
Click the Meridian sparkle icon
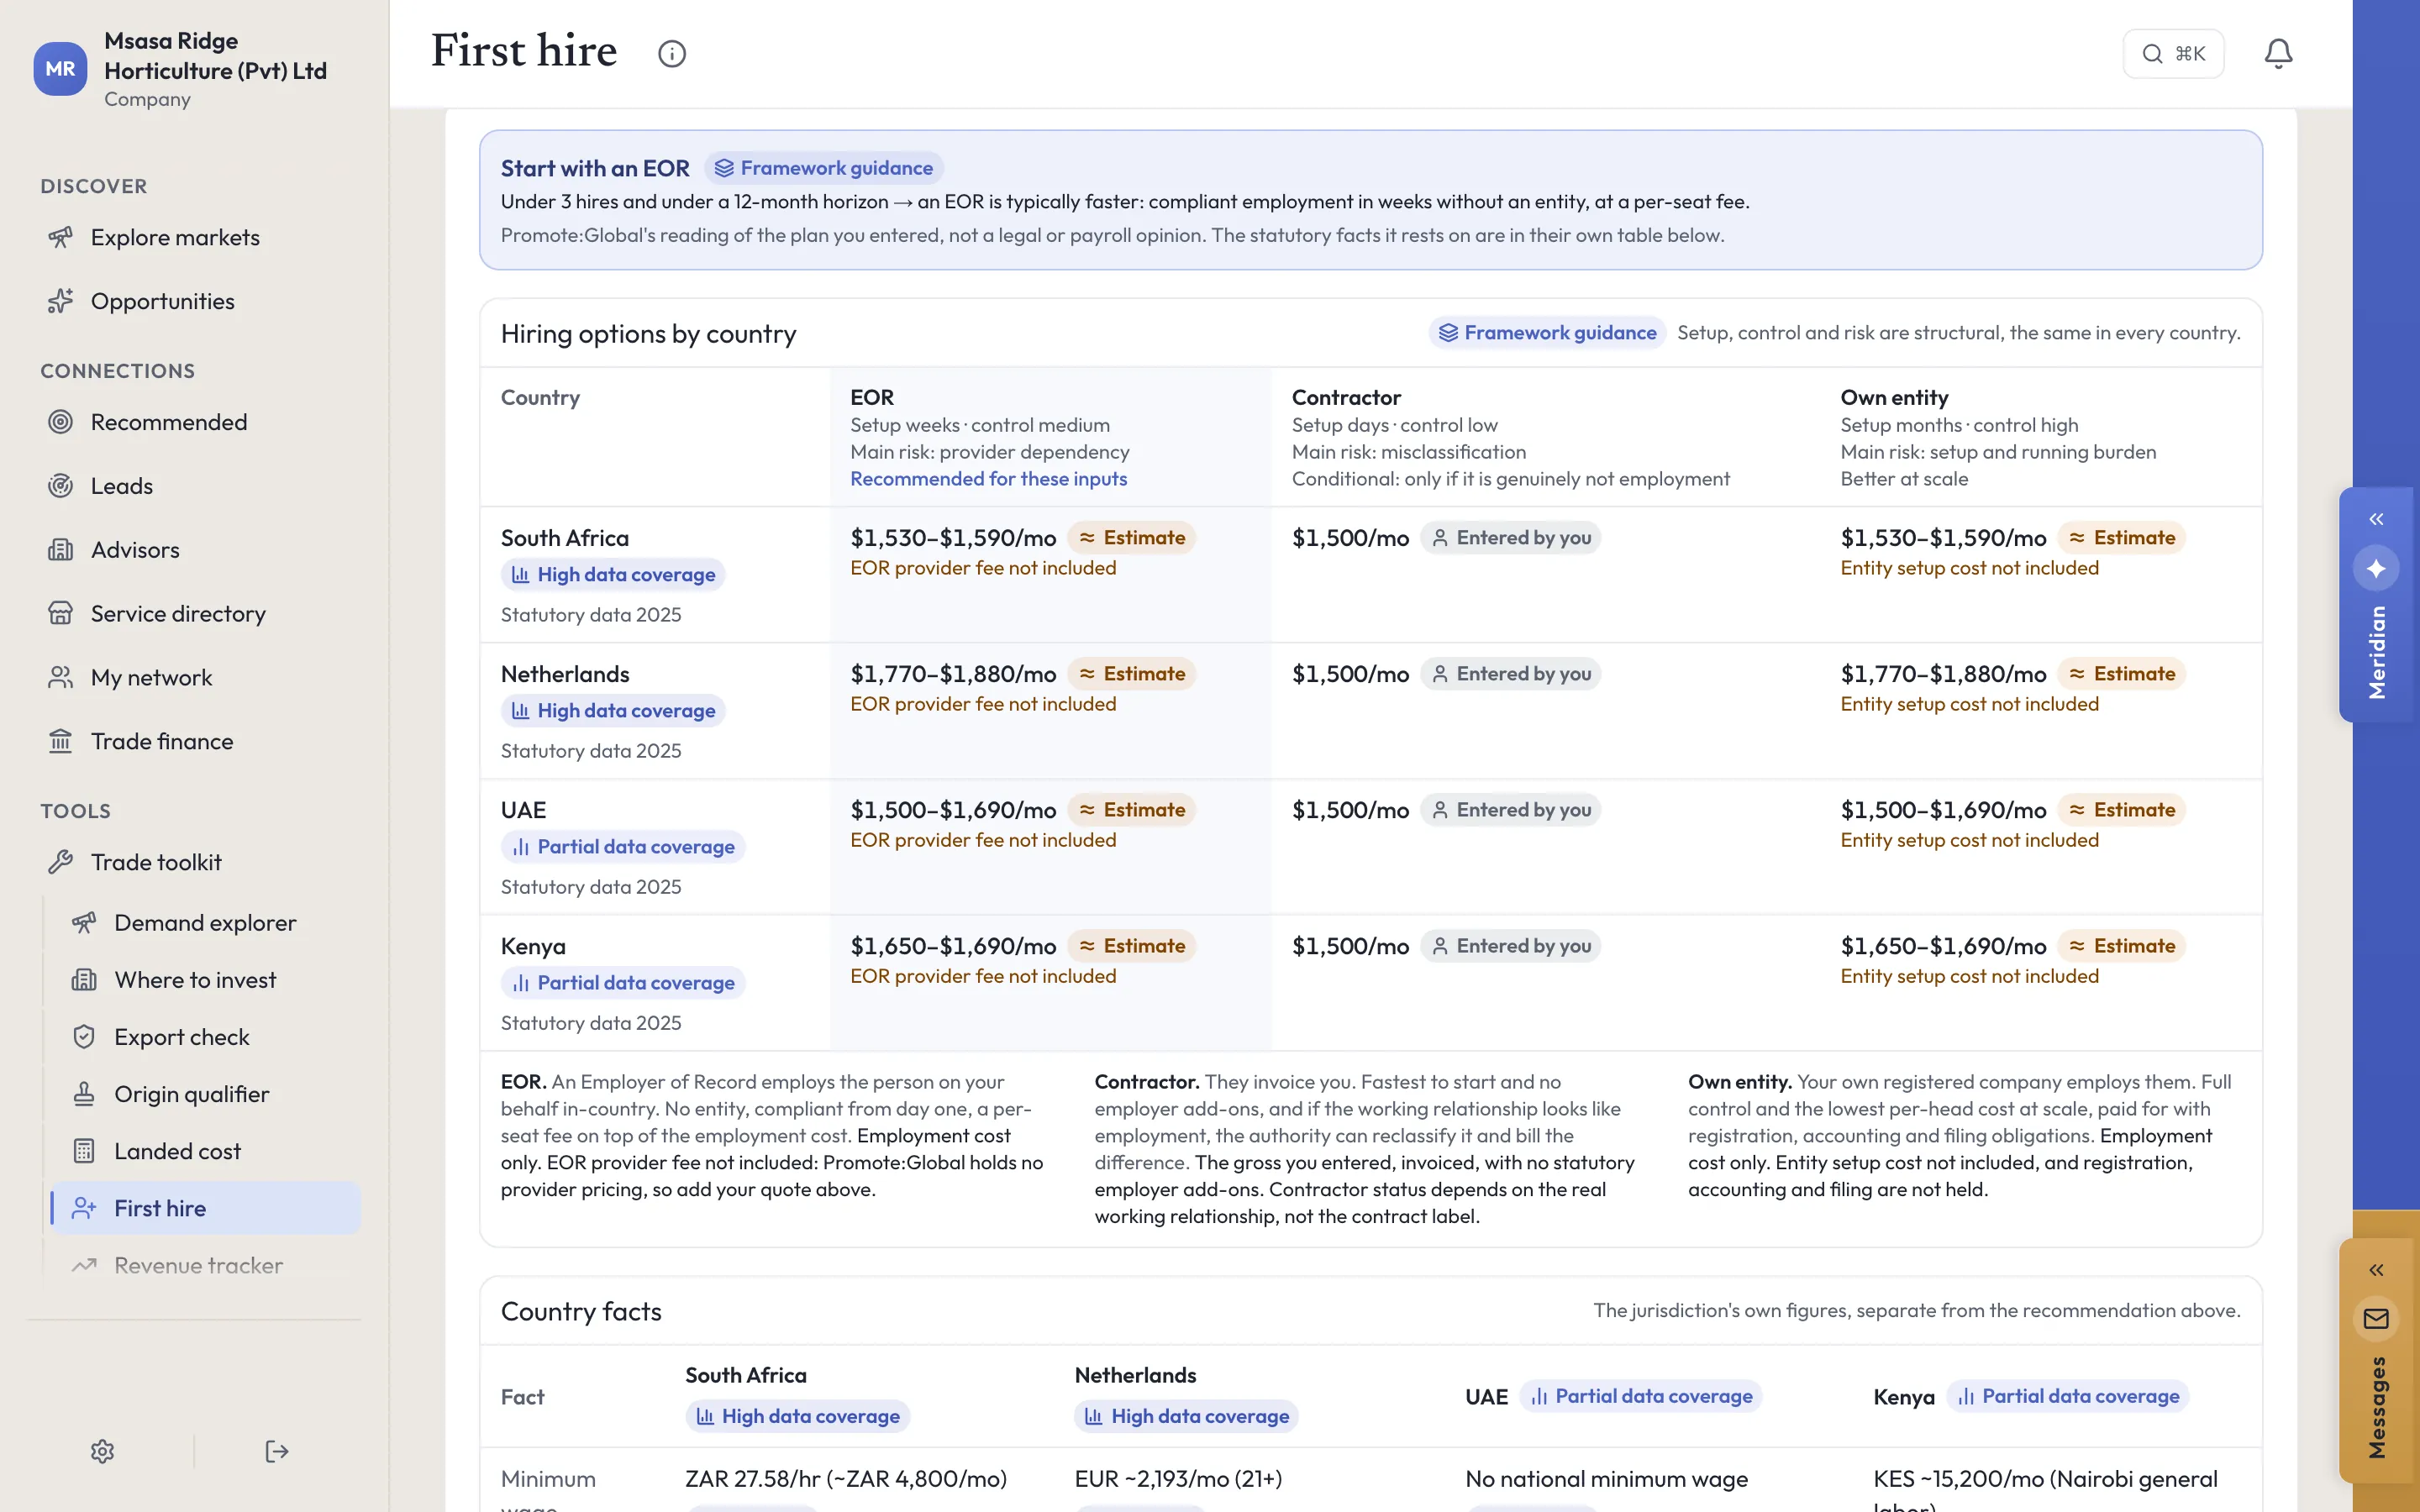coord(2376,569)
